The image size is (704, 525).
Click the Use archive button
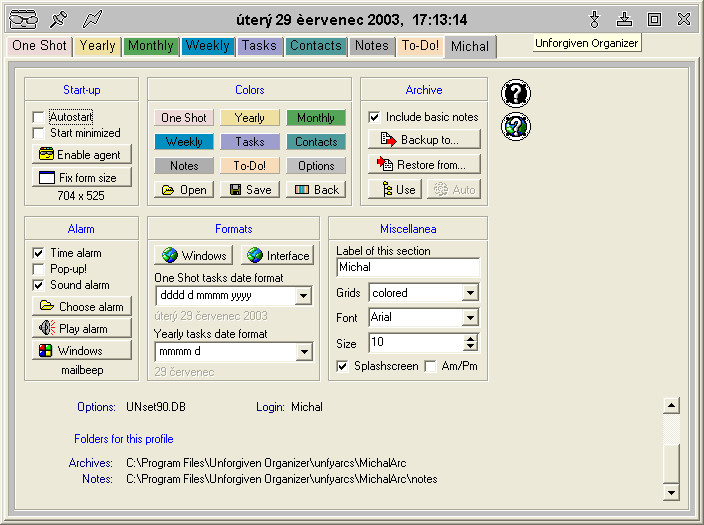click(x=395, y=190)
